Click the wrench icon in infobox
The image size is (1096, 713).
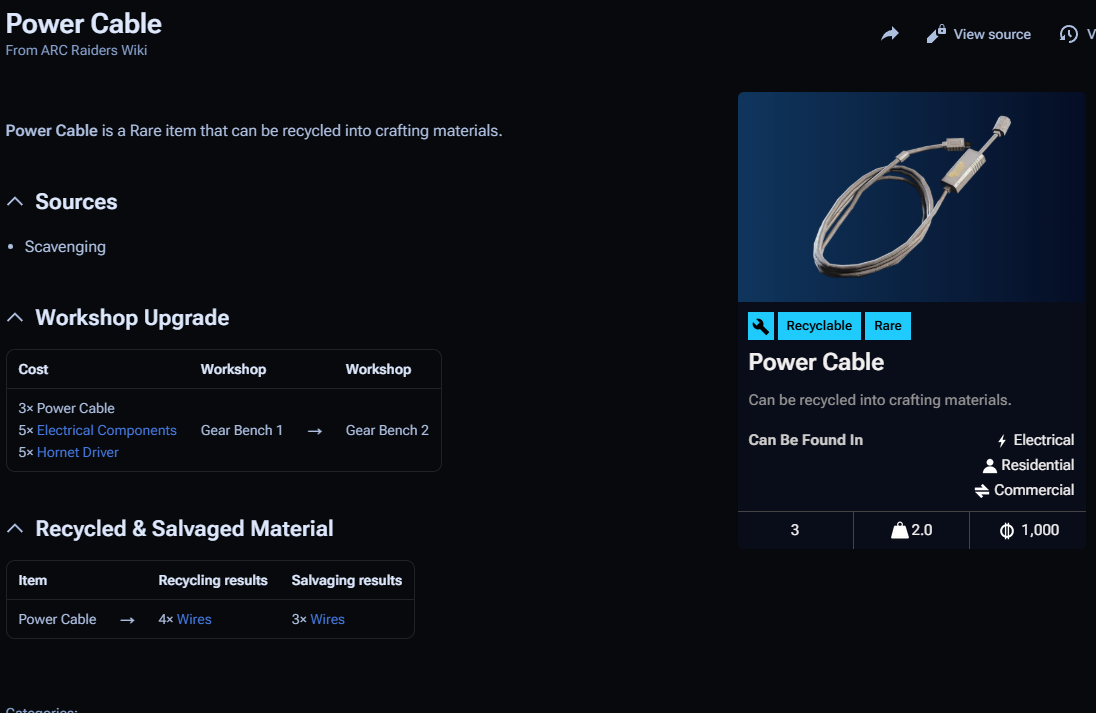[761, 326]
